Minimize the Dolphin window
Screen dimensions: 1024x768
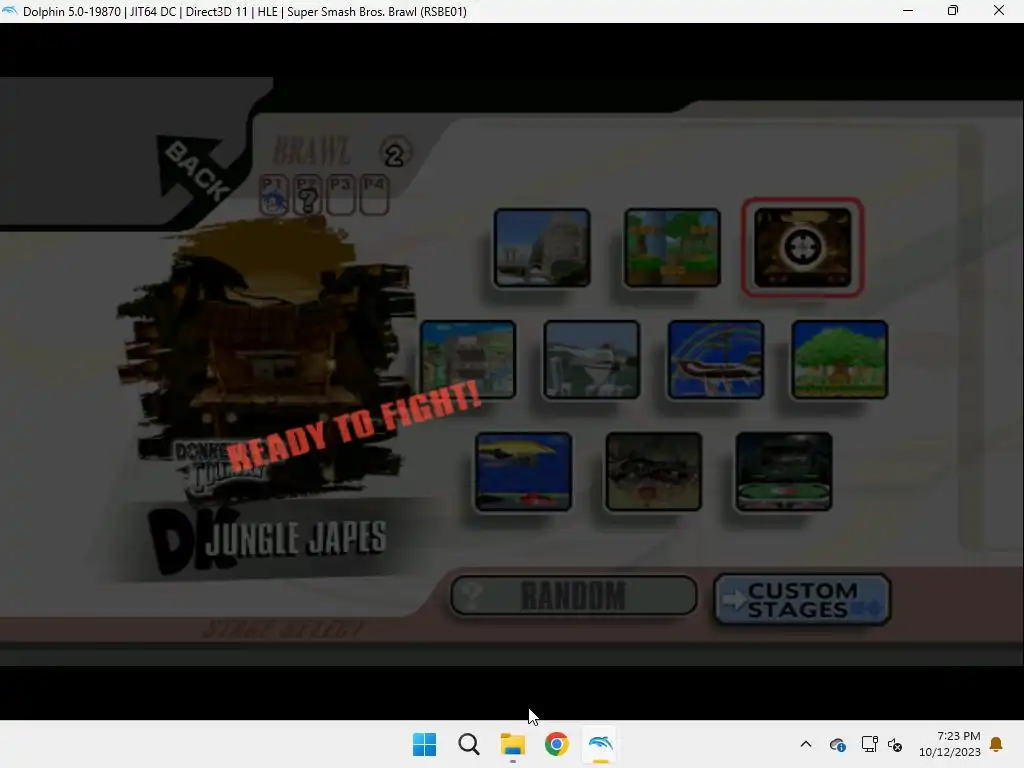tap(908, 11)
